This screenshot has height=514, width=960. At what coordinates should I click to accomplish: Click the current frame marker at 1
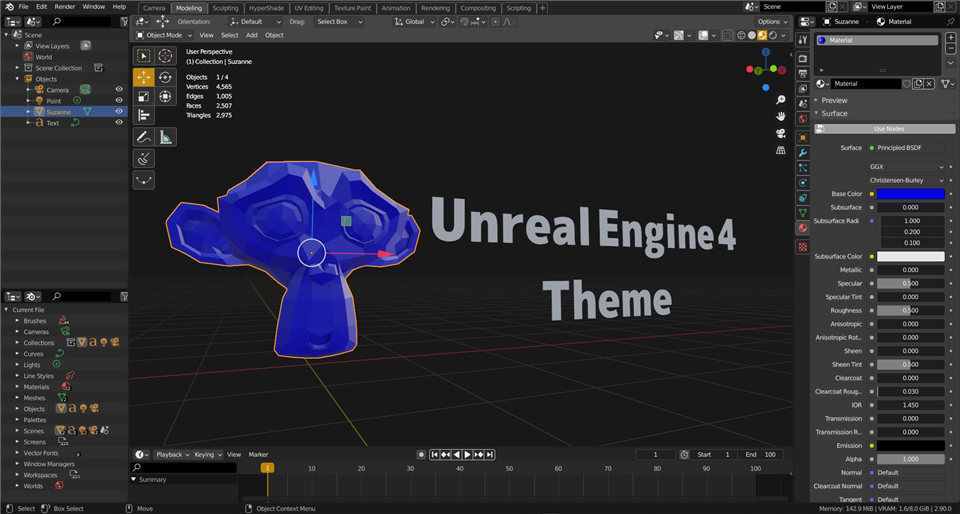click(x=267, y=468)
